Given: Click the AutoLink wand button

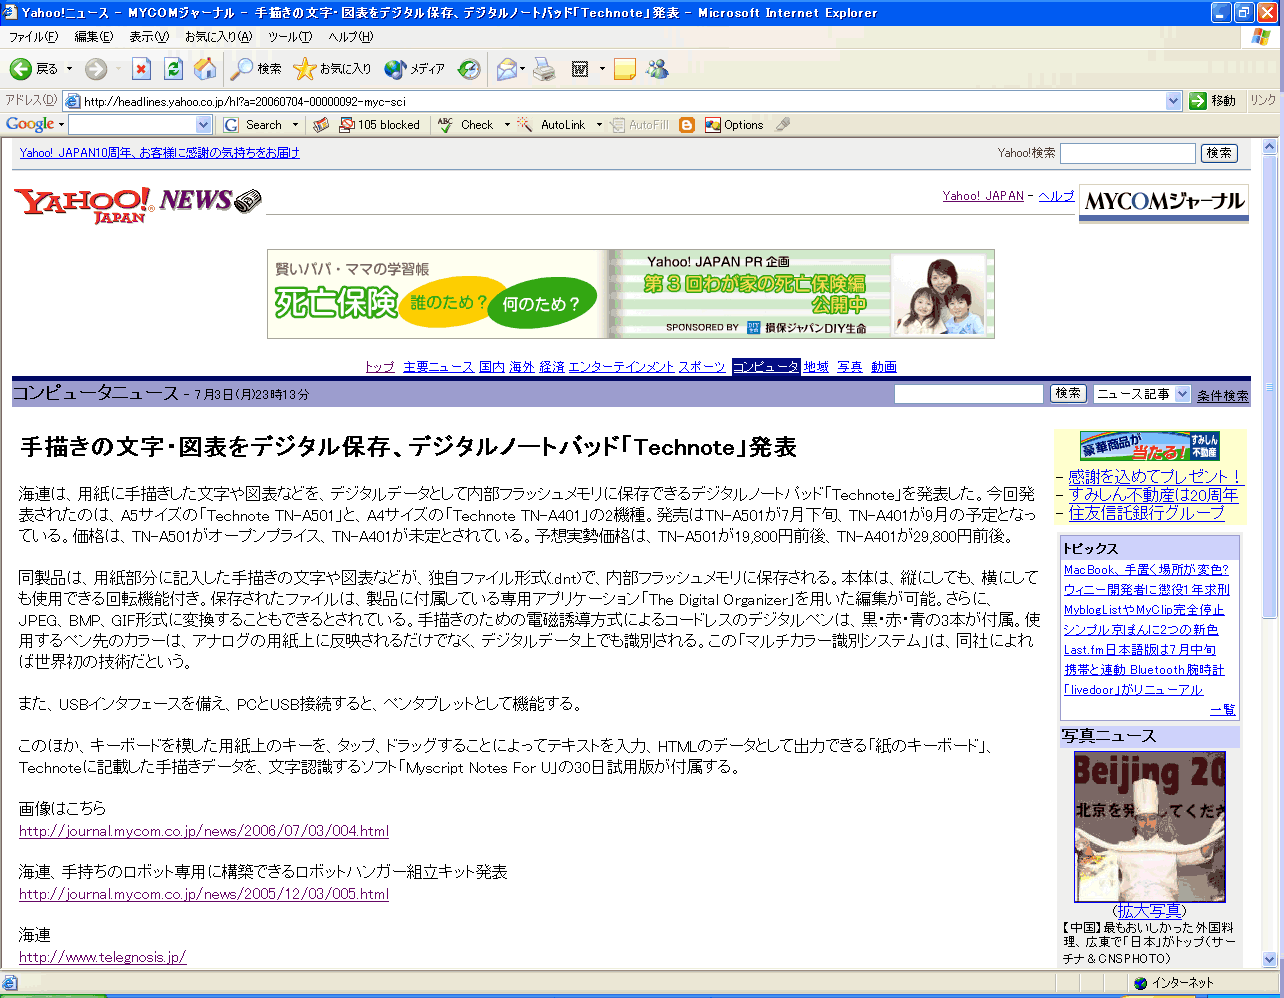Looking at the screenshot, I should [552, 125].
